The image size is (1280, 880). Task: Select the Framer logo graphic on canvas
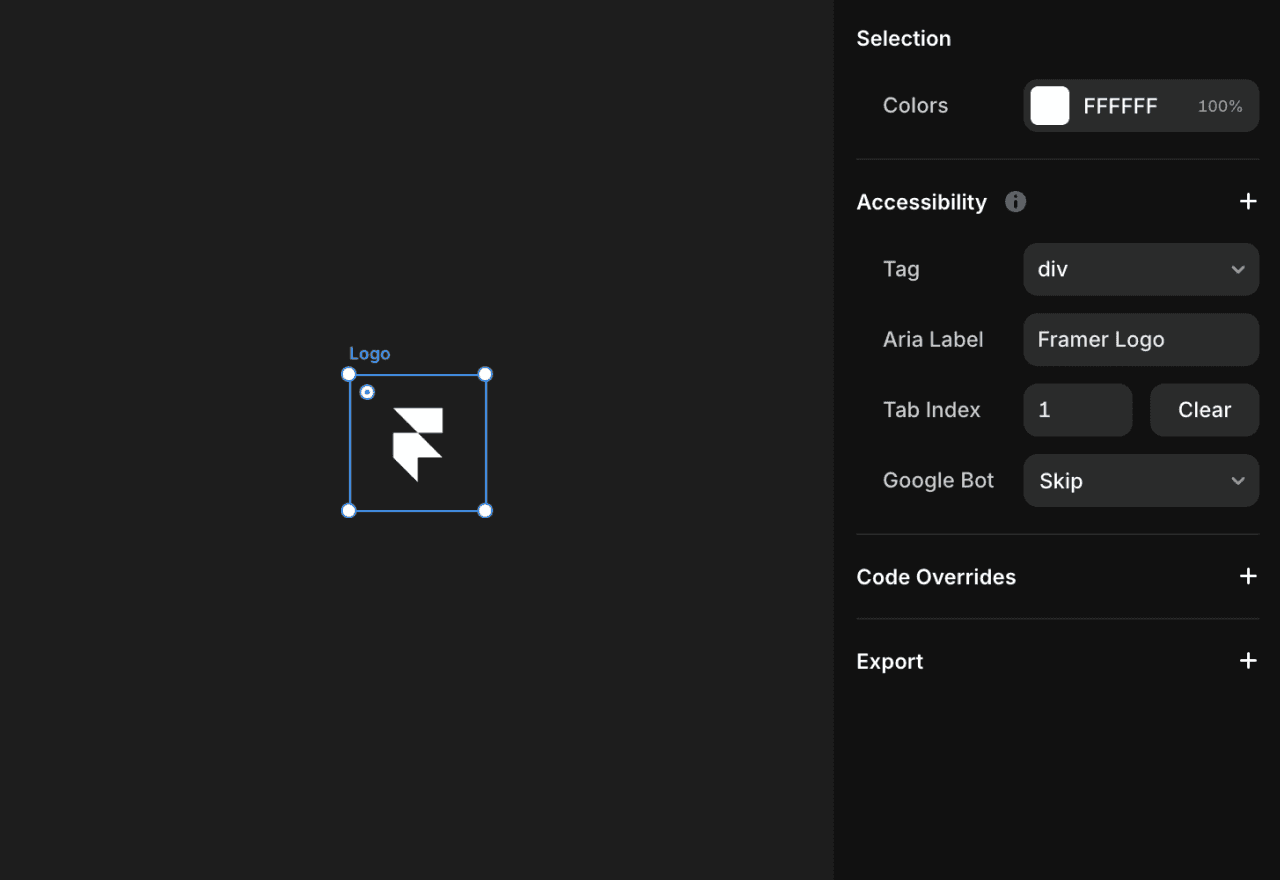pos(418,444)
